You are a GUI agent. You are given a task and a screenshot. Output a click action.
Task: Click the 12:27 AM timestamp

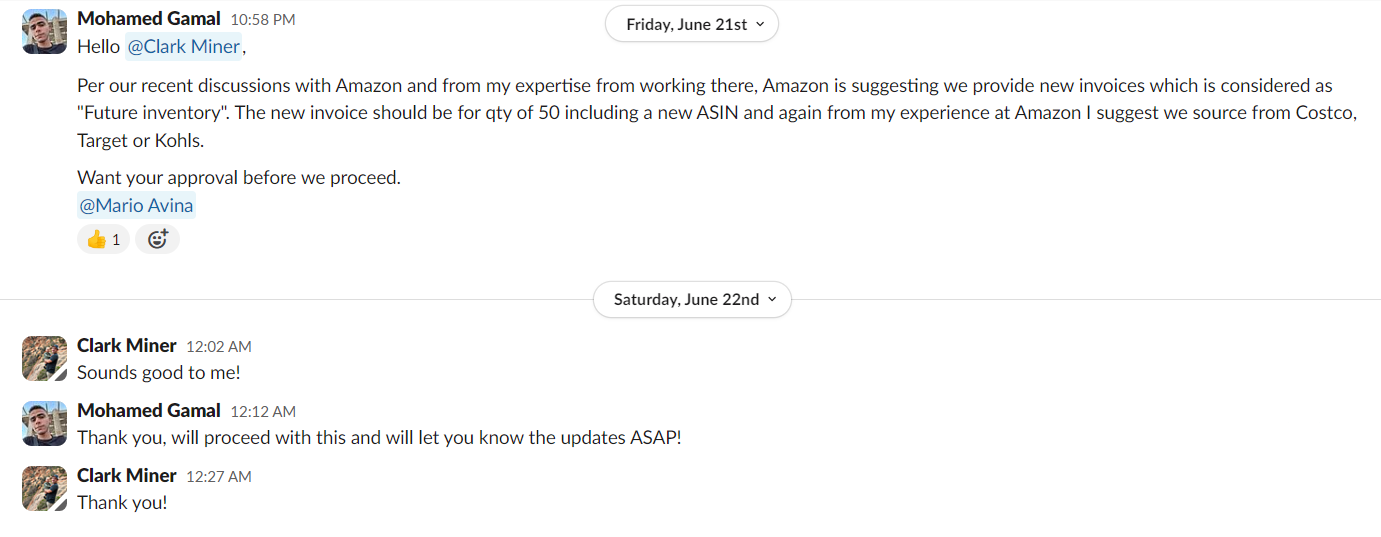(x=219, y=477)
